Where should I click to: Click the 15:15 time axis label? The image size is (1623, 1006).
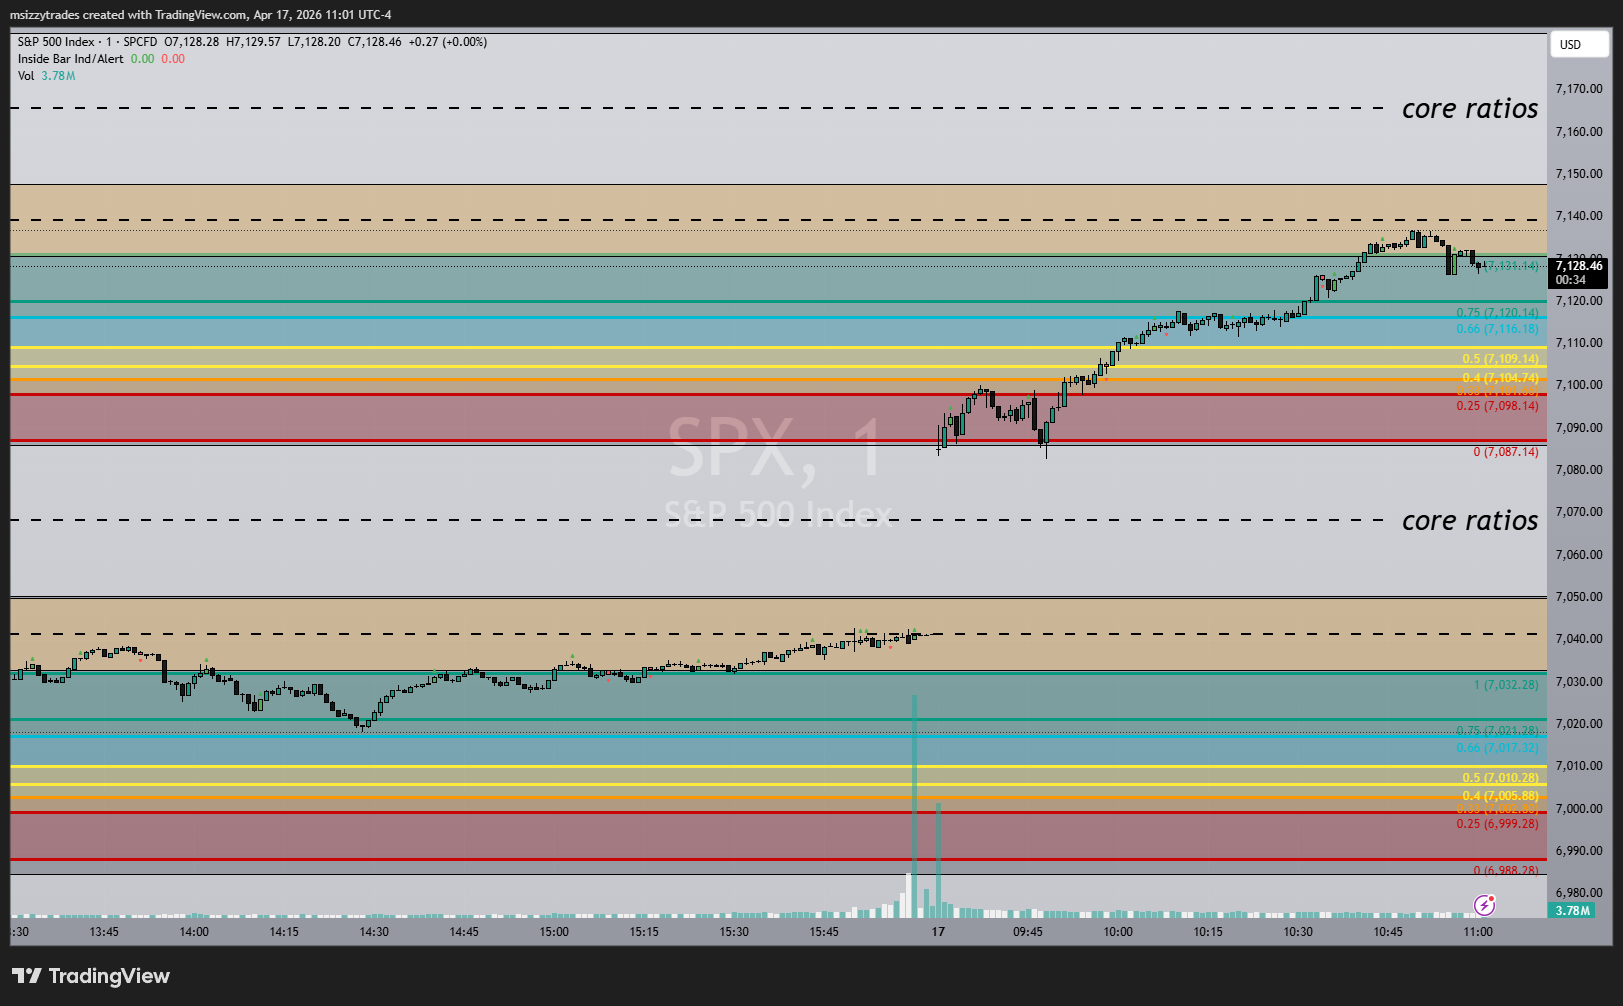(x=644, y=932)
